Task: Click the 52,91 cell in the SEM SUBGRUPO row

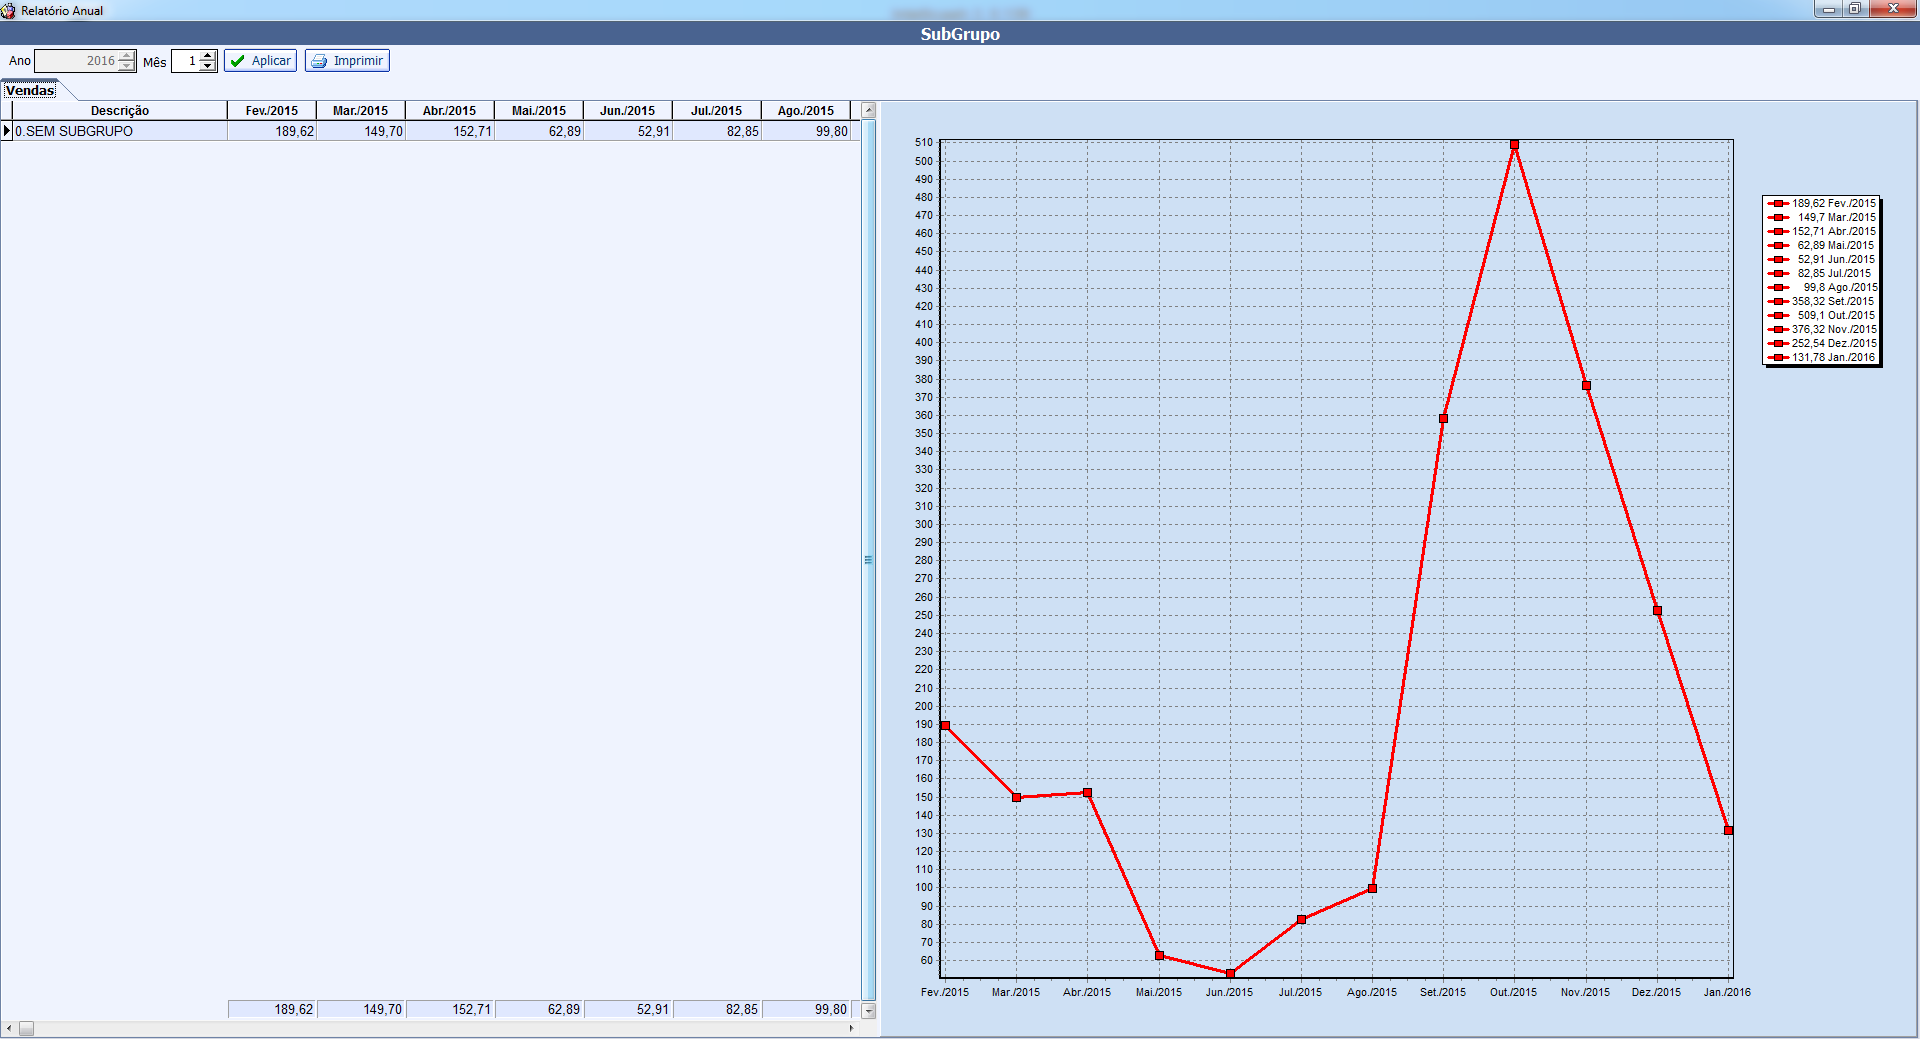Action: point(628,131)
